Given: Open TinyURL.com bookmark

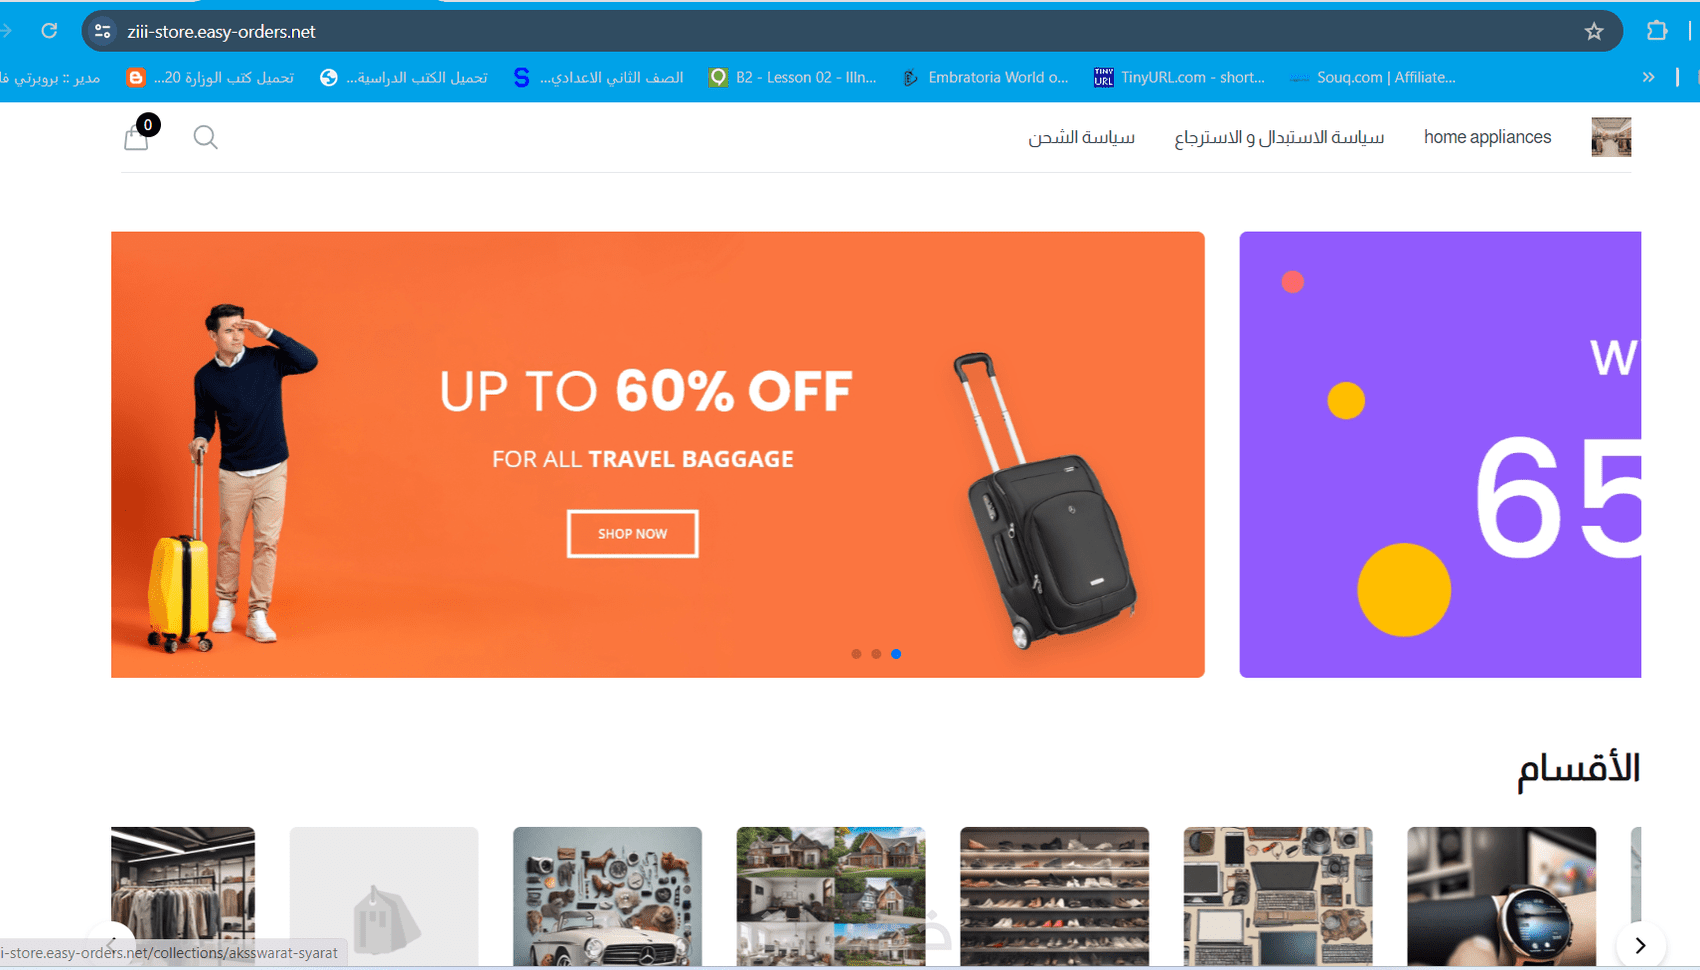Looking at the screenshot, I should click(1180, 77).
